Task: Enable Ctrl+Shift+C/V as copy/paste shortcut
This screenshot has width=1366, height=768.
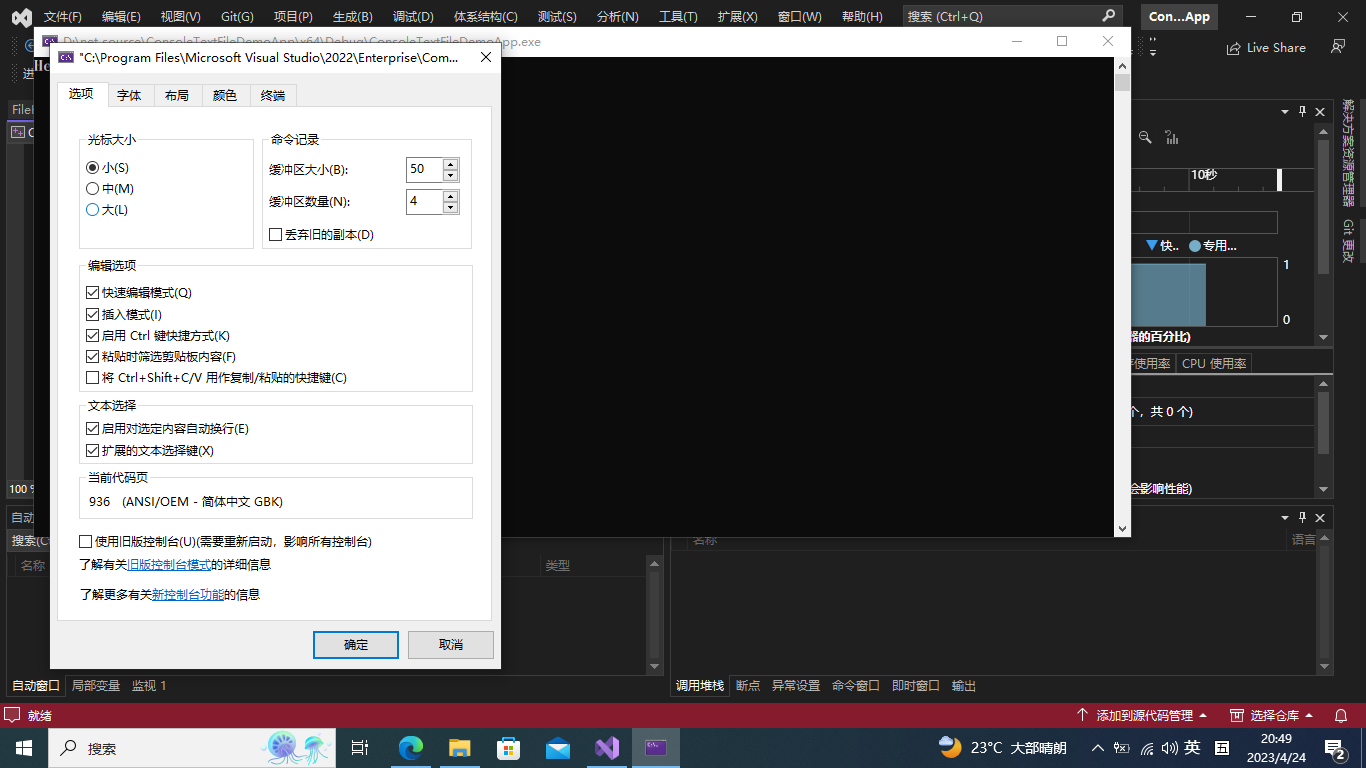Action: click(94, 378)
